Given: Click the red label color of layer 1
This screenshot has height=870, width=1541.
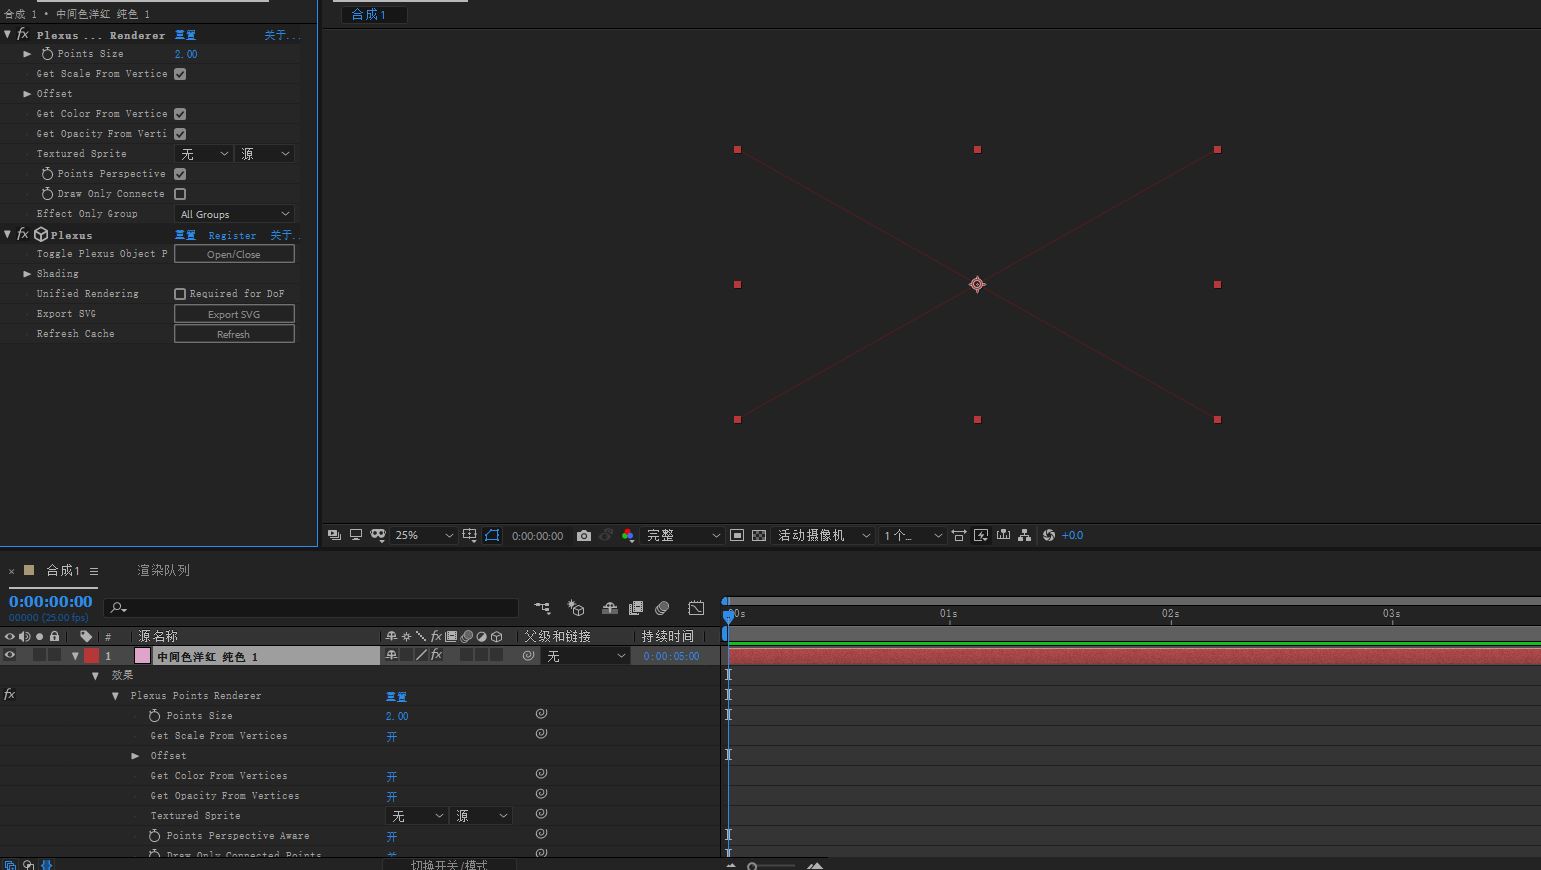Looking at the screenshot, I should pos(92,656).
